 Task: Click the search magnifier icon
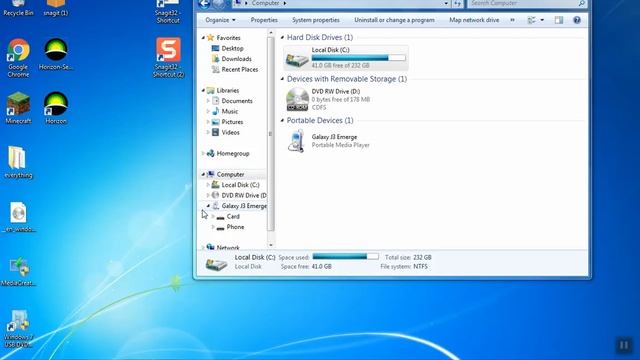pyautogui.click(x=582, y=3)
